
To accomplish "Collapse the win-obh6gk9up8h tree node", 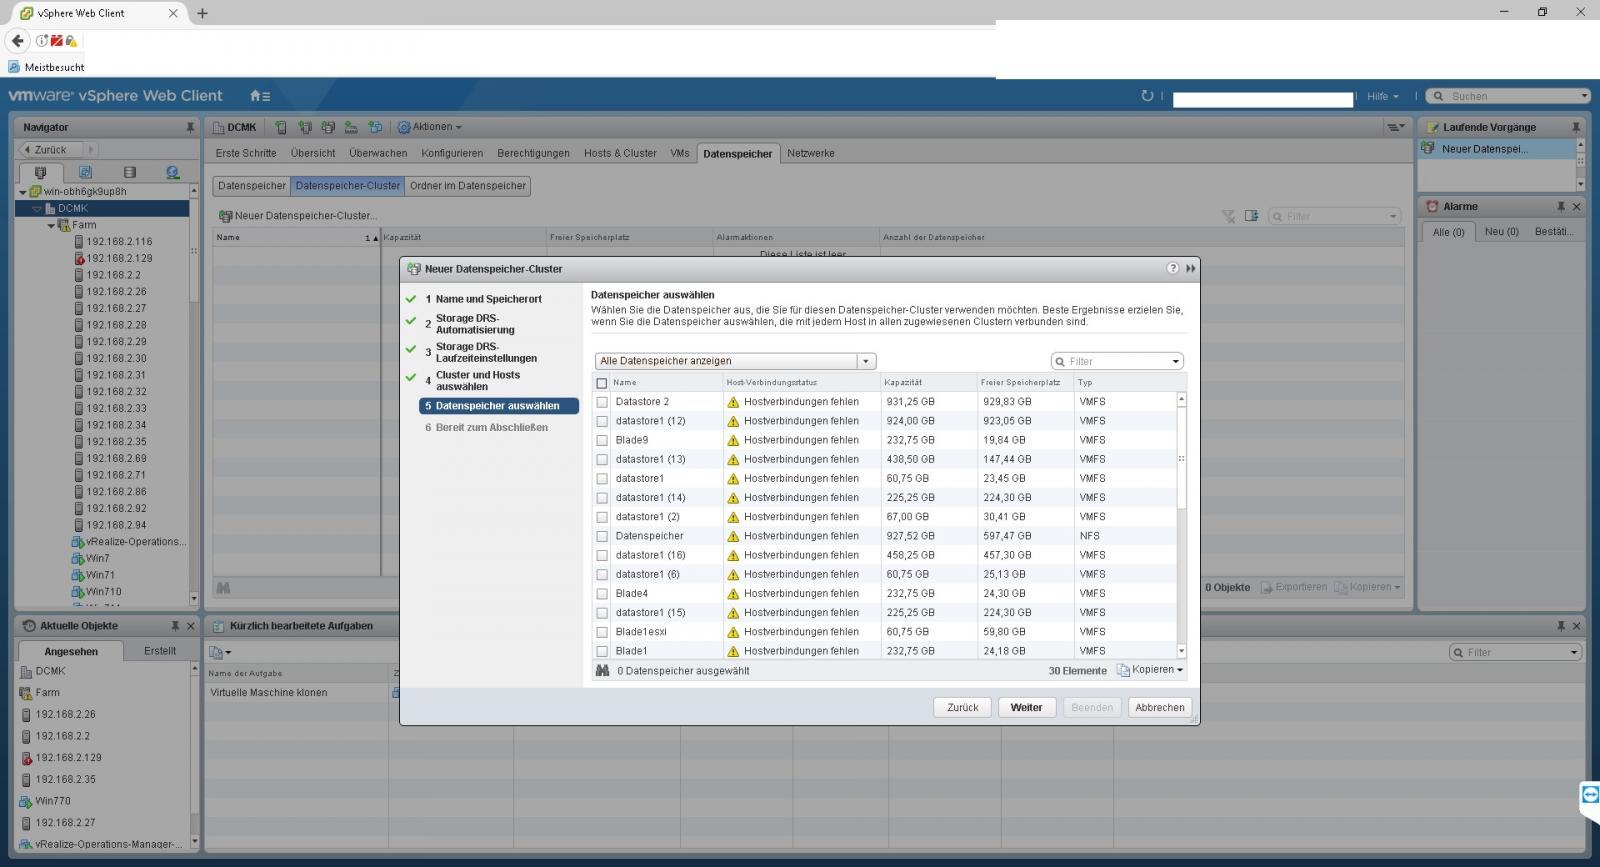I will 22,192.
